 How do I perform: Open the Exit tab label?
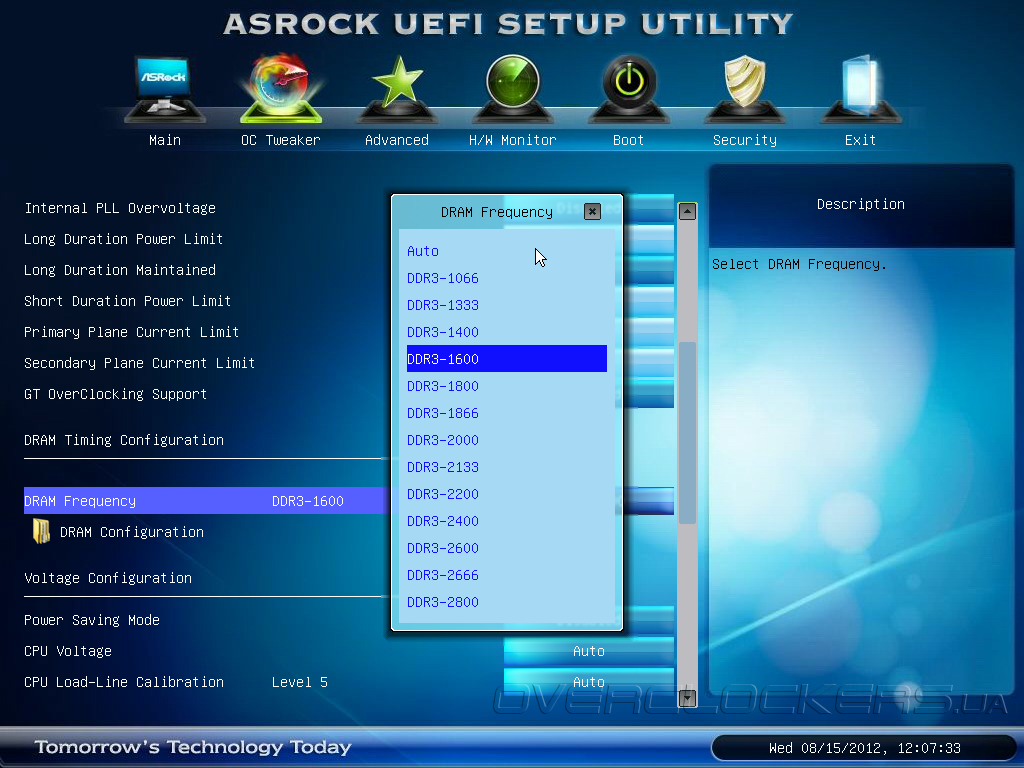[861, 140]
